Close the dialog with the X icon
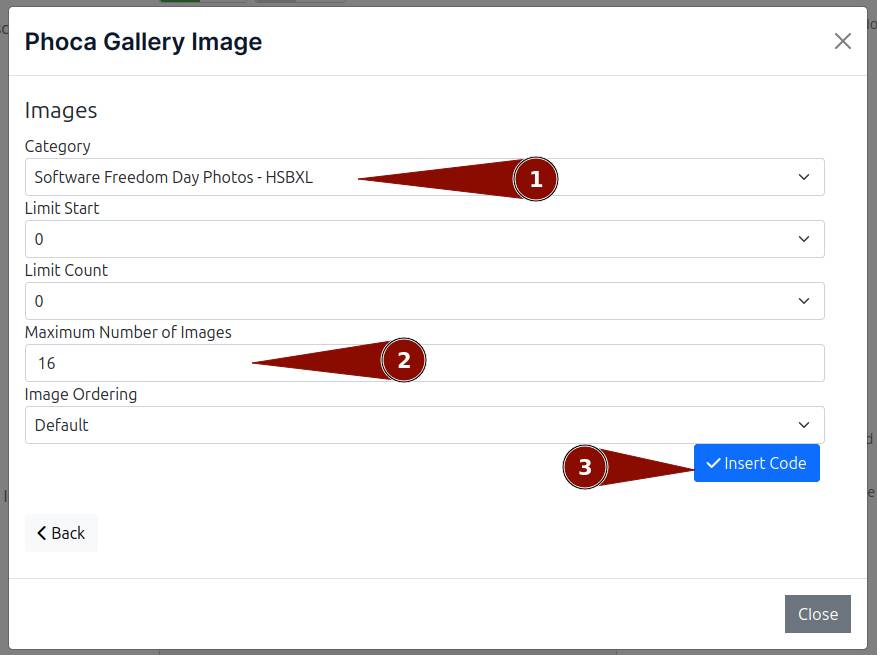 (x=842, y=41)
